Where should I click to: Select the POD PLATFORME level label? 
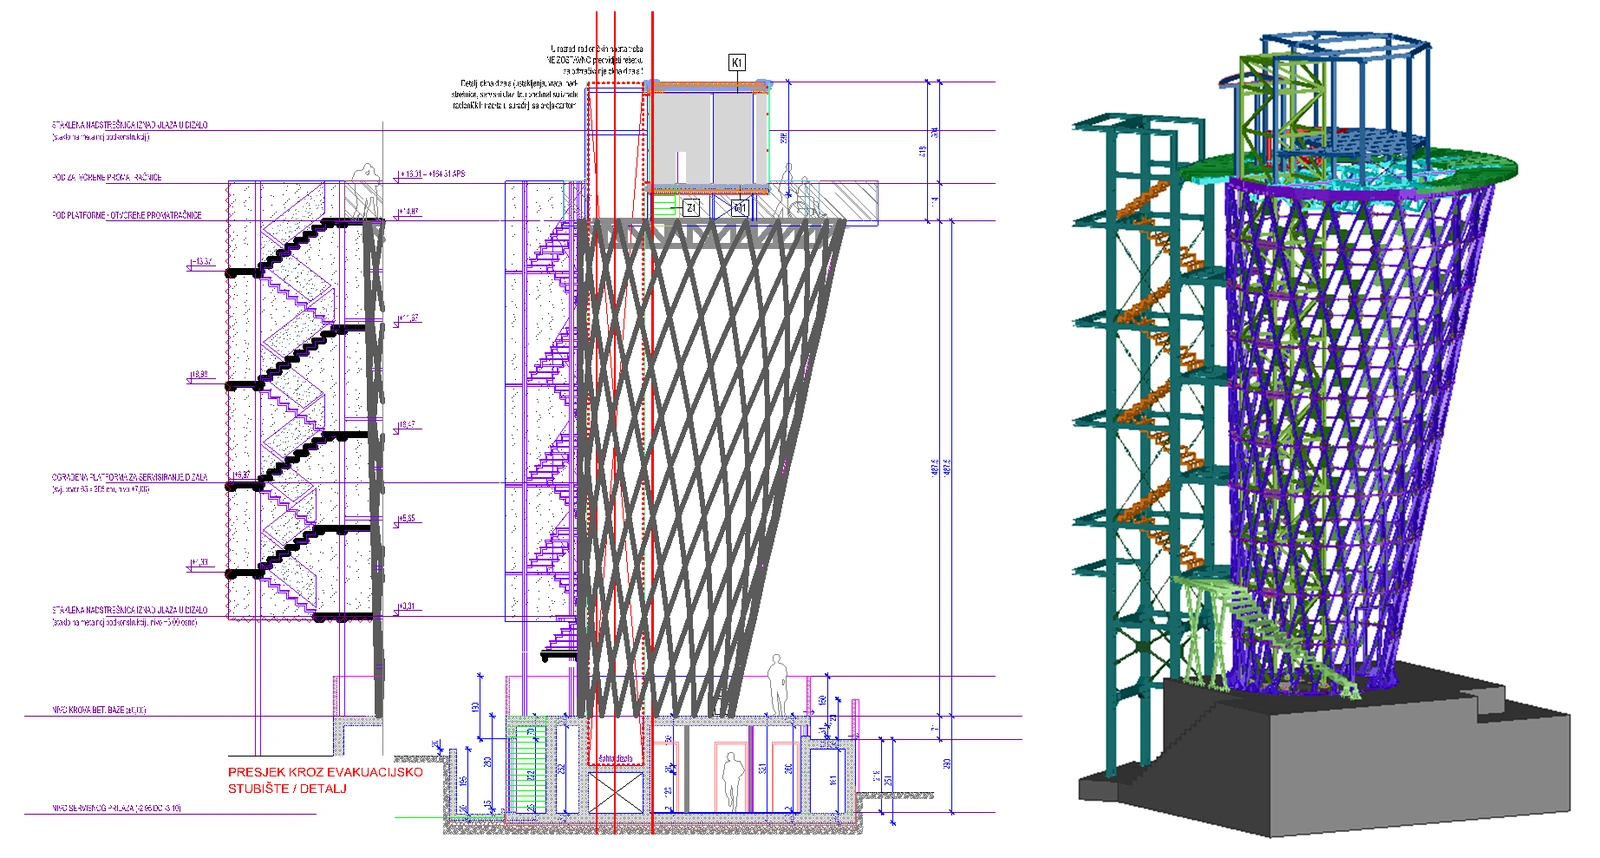(127, 215)
